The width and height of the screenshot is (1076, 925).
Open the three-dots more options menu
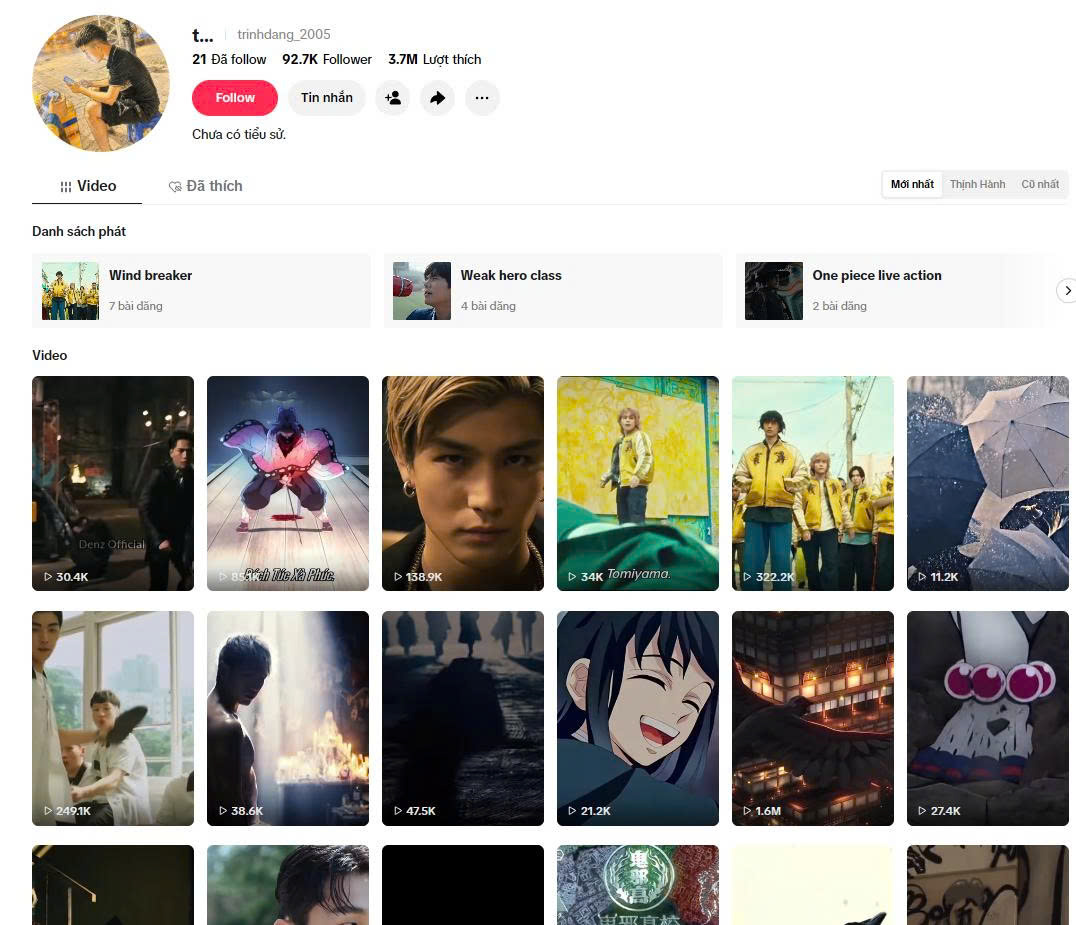pyautogui.click(x=482, y=98)
